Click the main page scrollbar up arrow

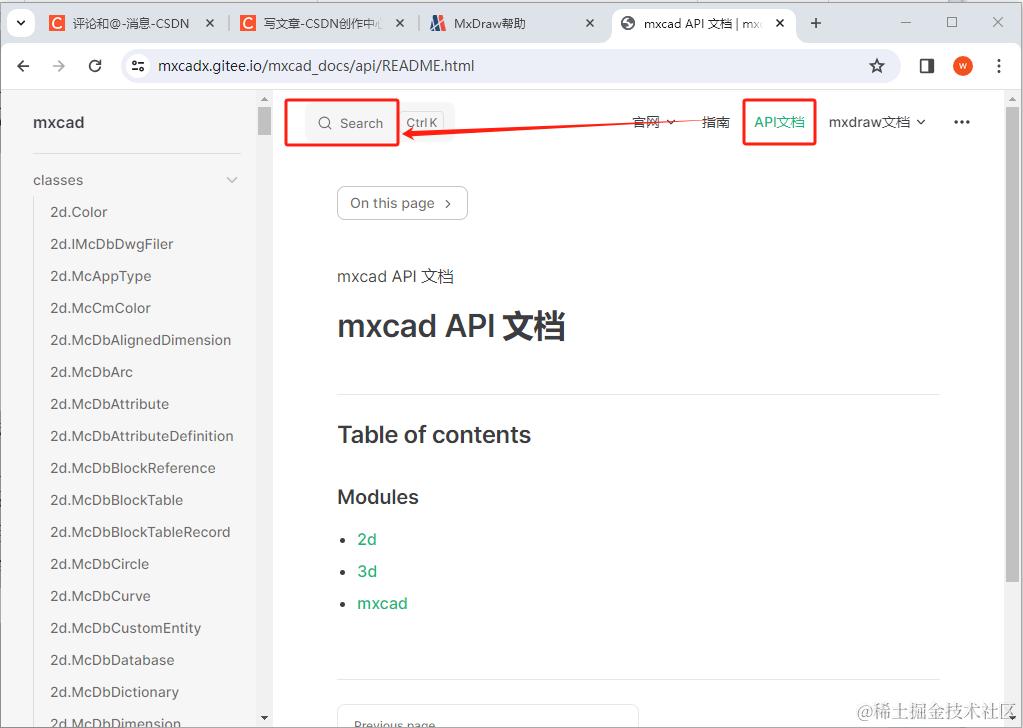coord(1012,99)
